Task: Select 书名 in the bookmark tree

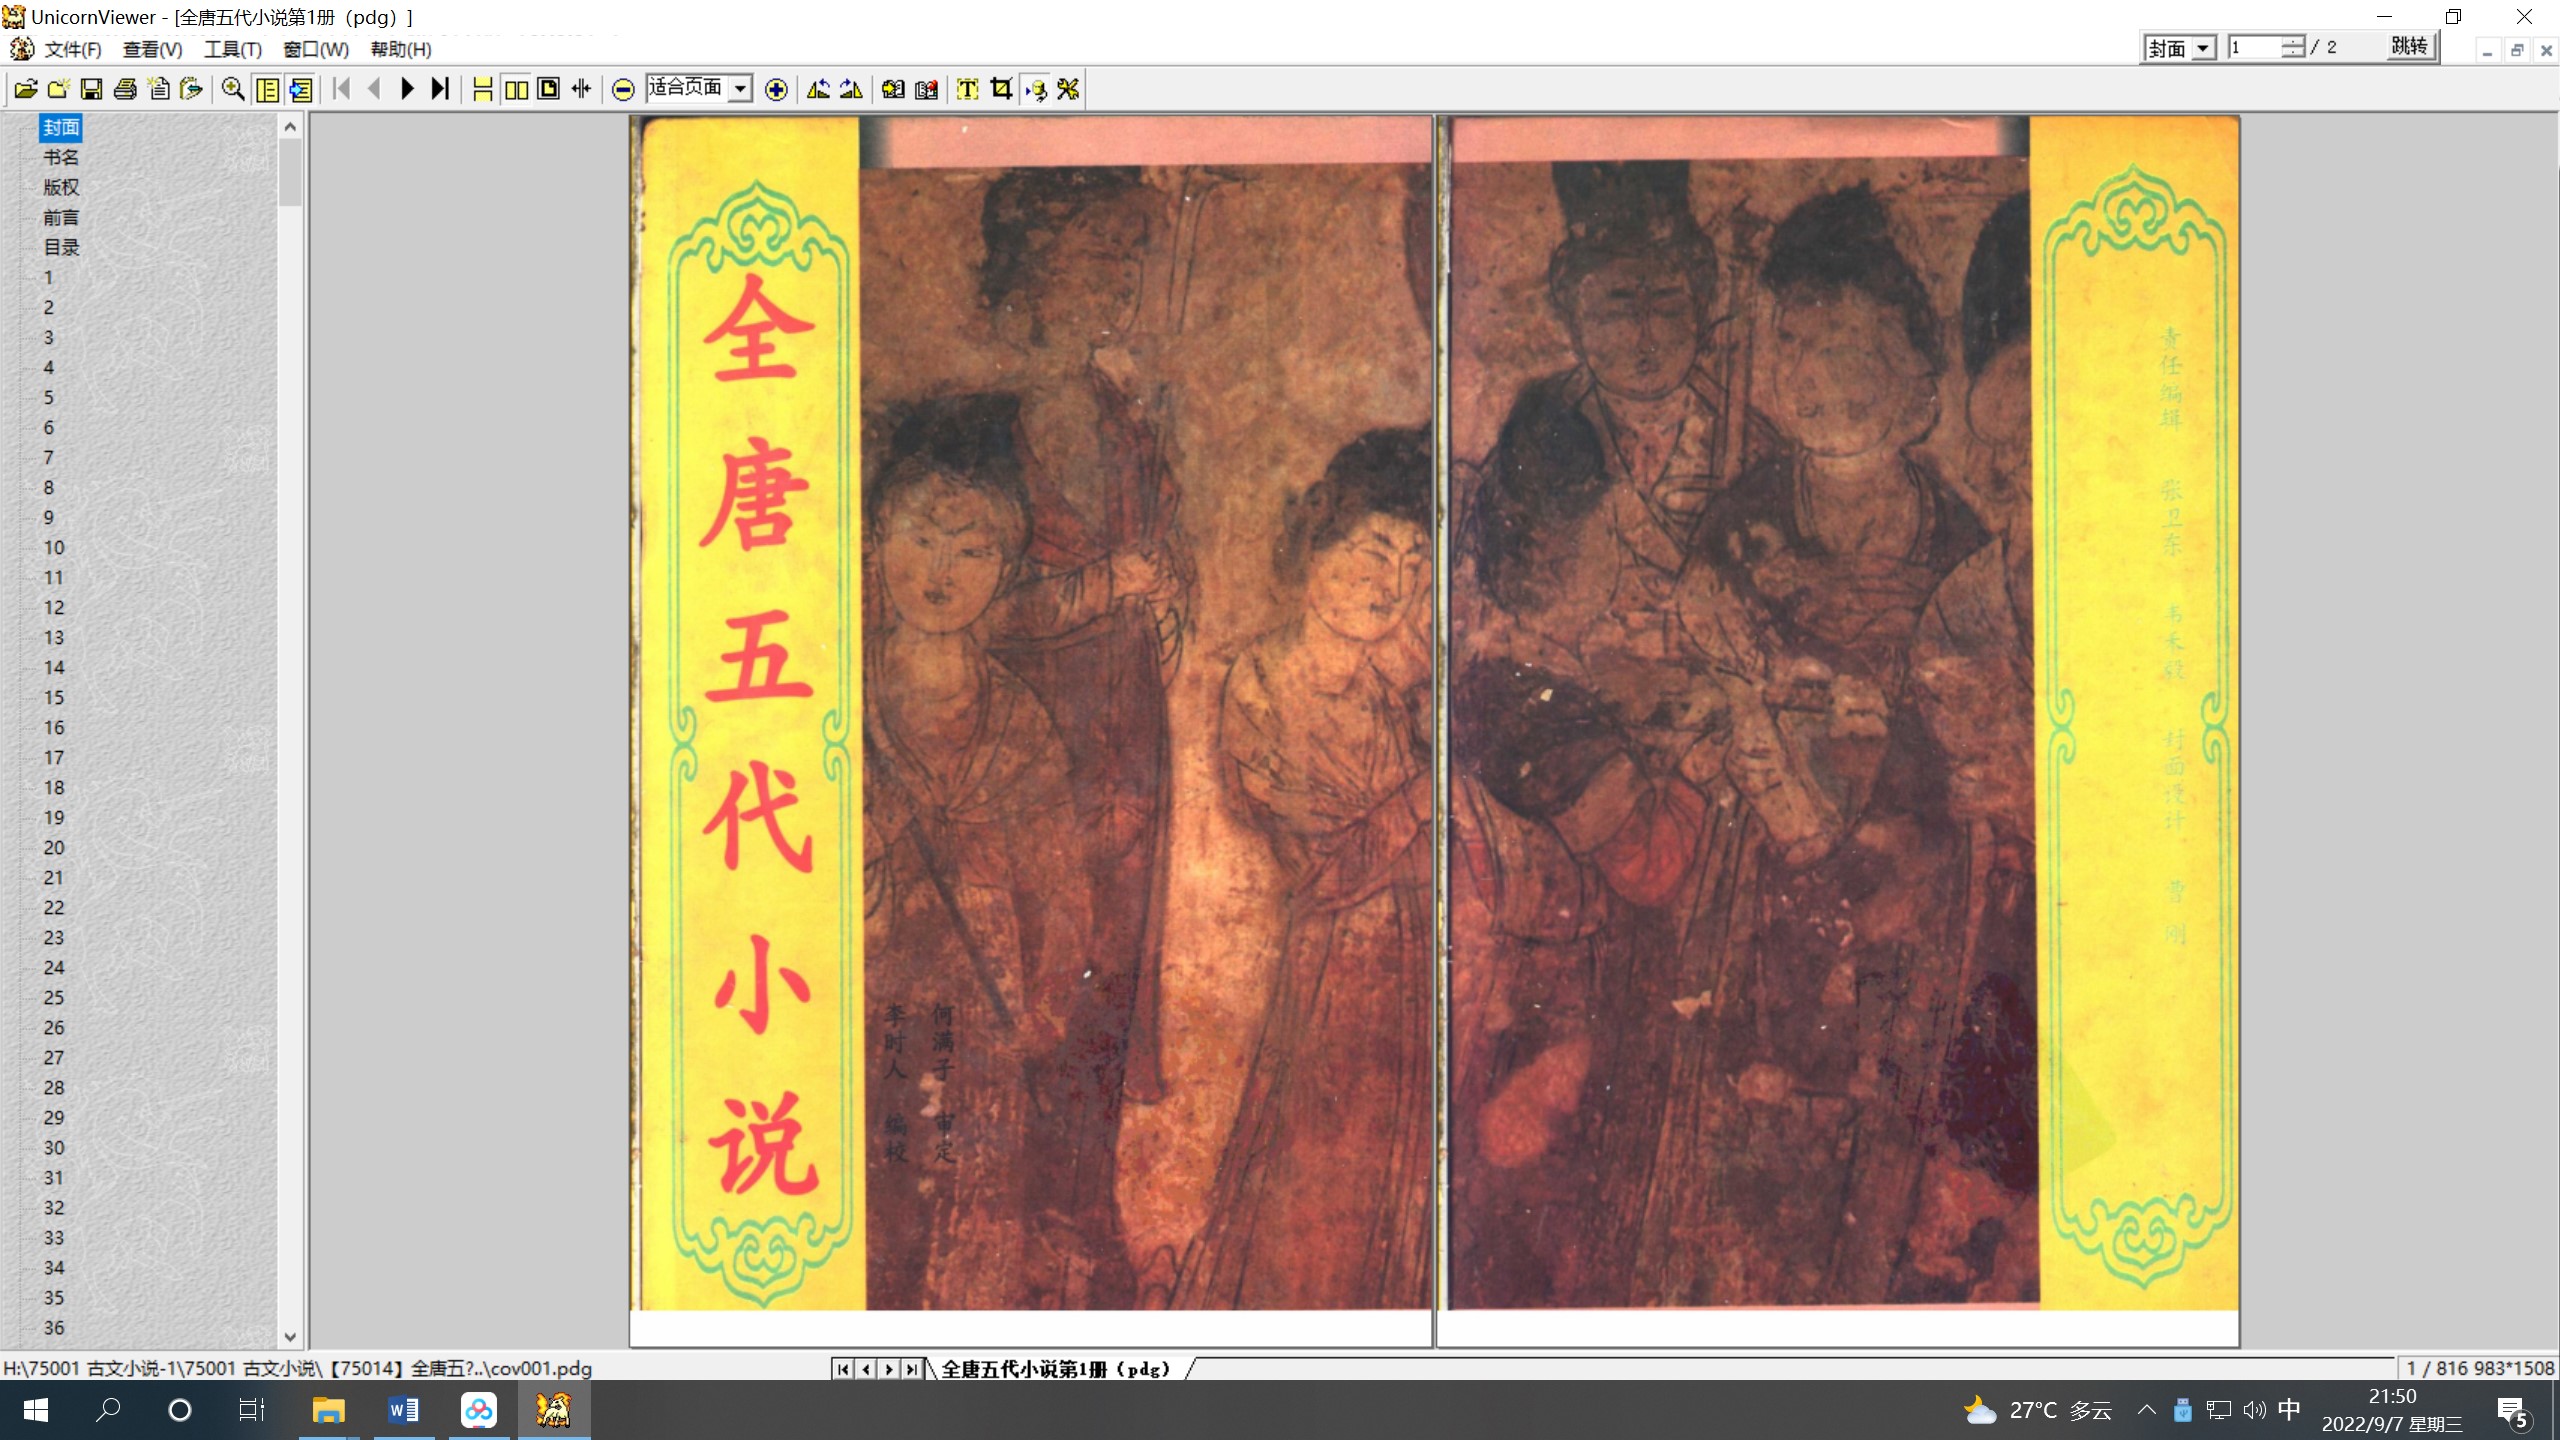Action: coord(61,157)
